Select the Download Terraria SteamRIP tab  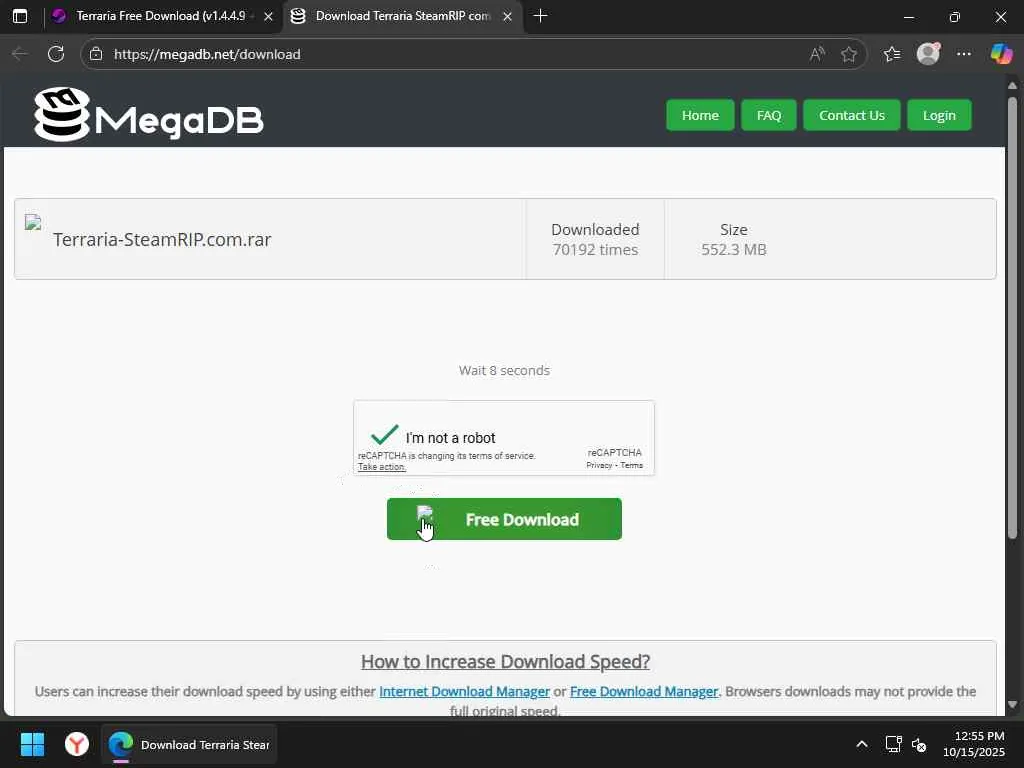(402, 16)
